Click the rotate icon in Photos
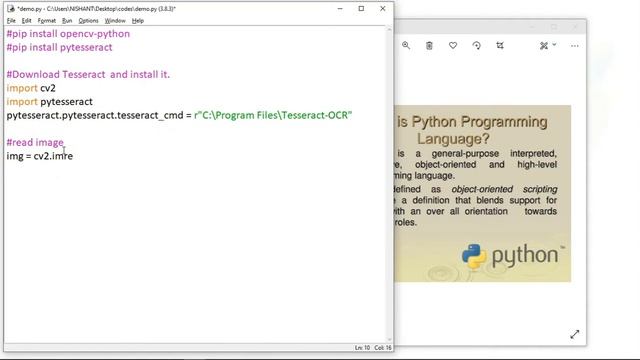Viewport: 640px width, 360px height. point(476,45)
